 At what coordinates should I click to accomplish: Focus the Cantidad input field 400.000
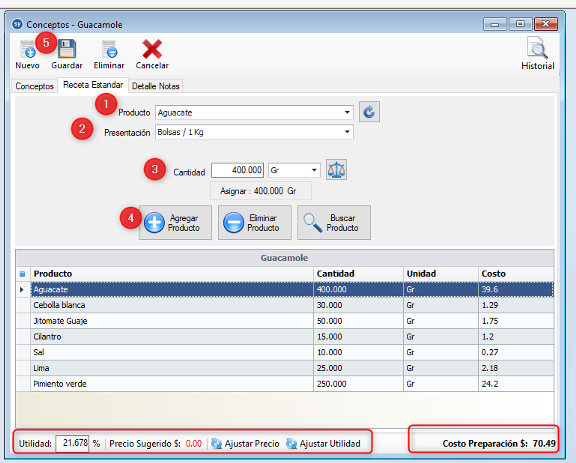[237, 170]
